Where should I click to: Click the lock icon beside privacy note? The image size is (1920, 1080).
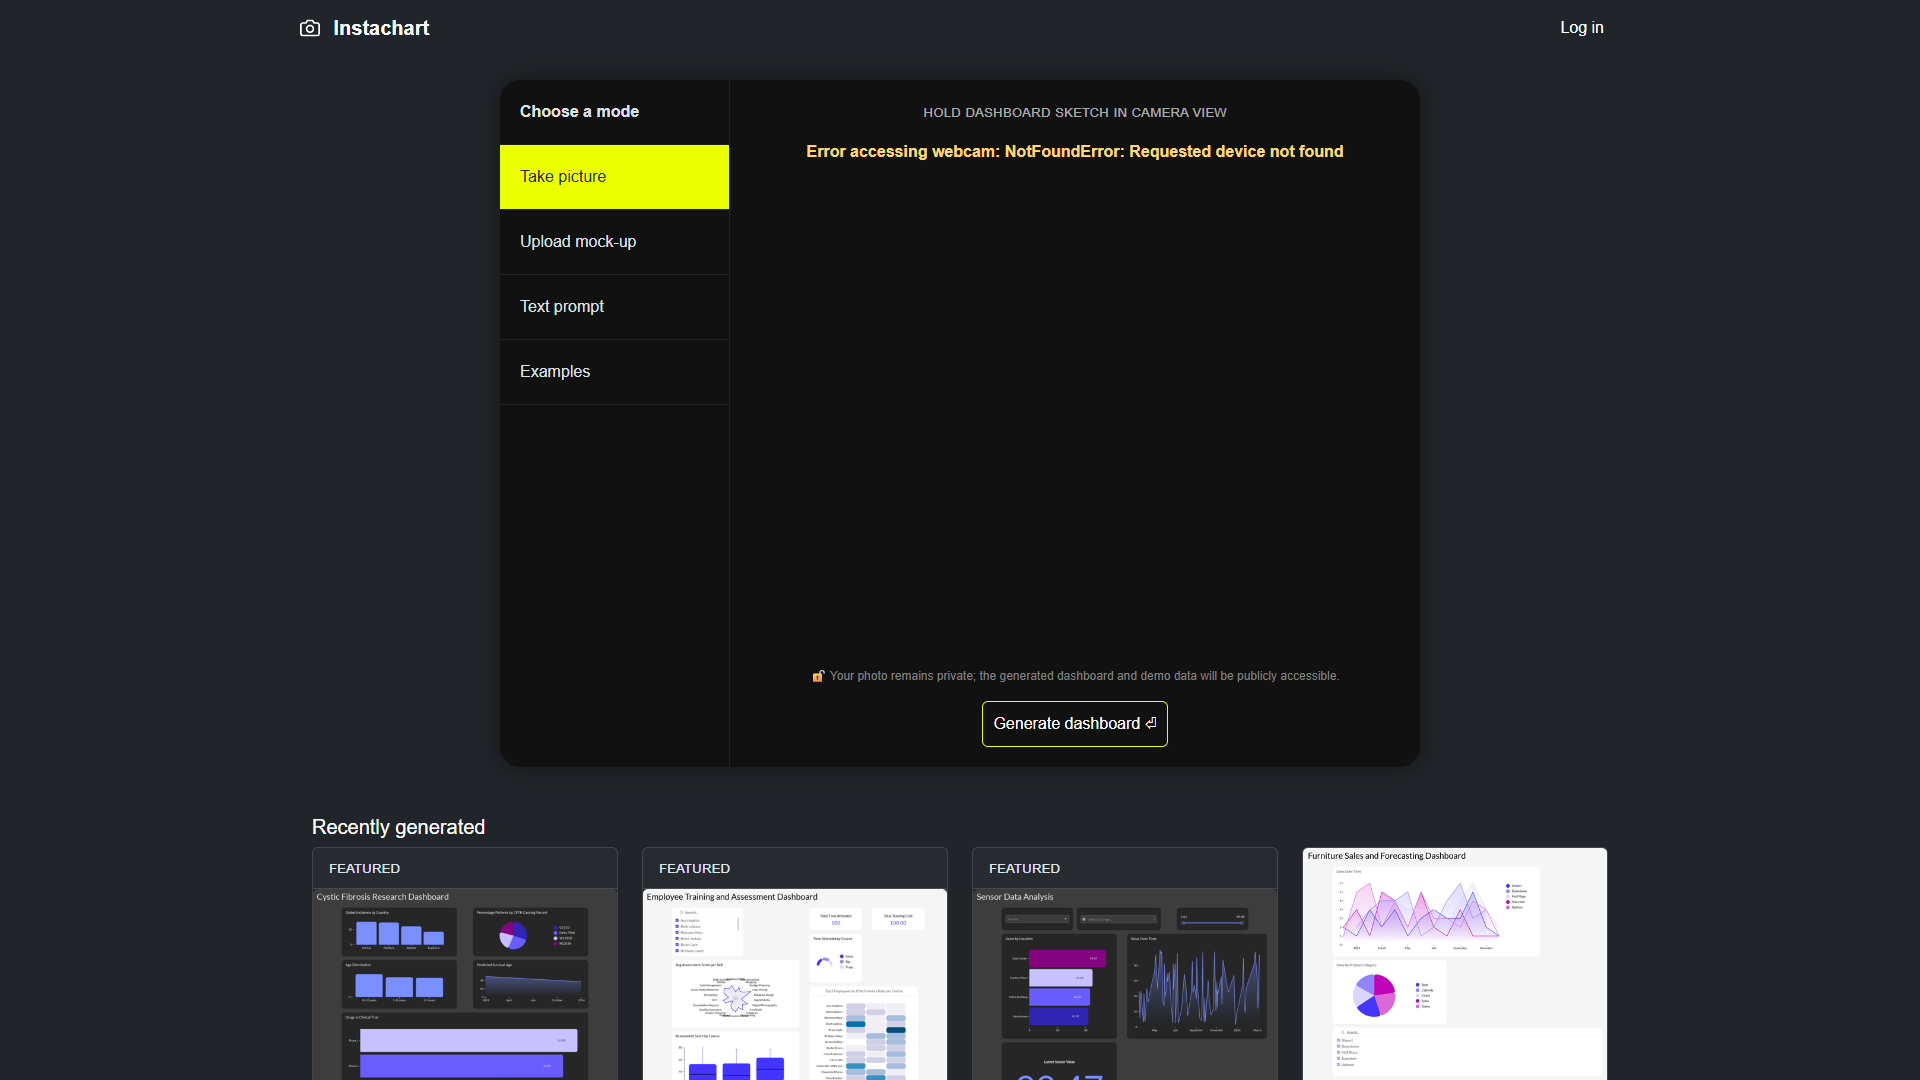click(818, 676)
